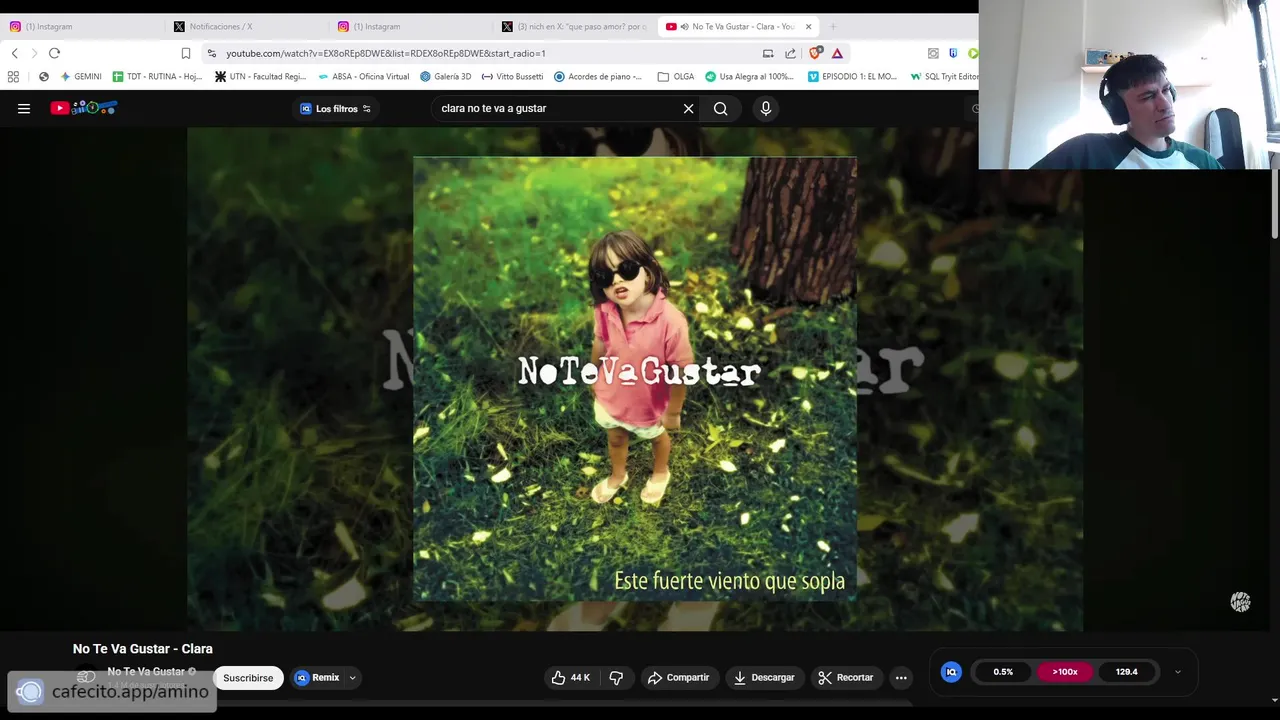Image resolution: width=1280 pixels, height=720 pixels.
Task: Open the Galería 3D bookmark
Action: (x=446, y=76)
